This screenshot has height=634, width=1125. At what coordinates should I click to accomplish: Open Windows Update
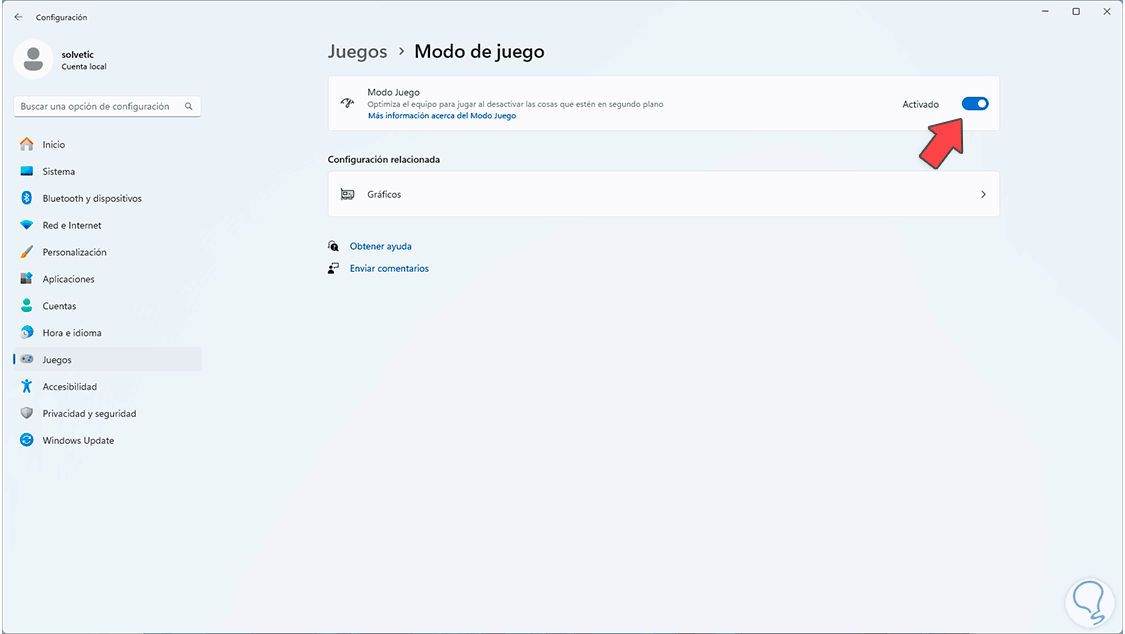[107, 440]
